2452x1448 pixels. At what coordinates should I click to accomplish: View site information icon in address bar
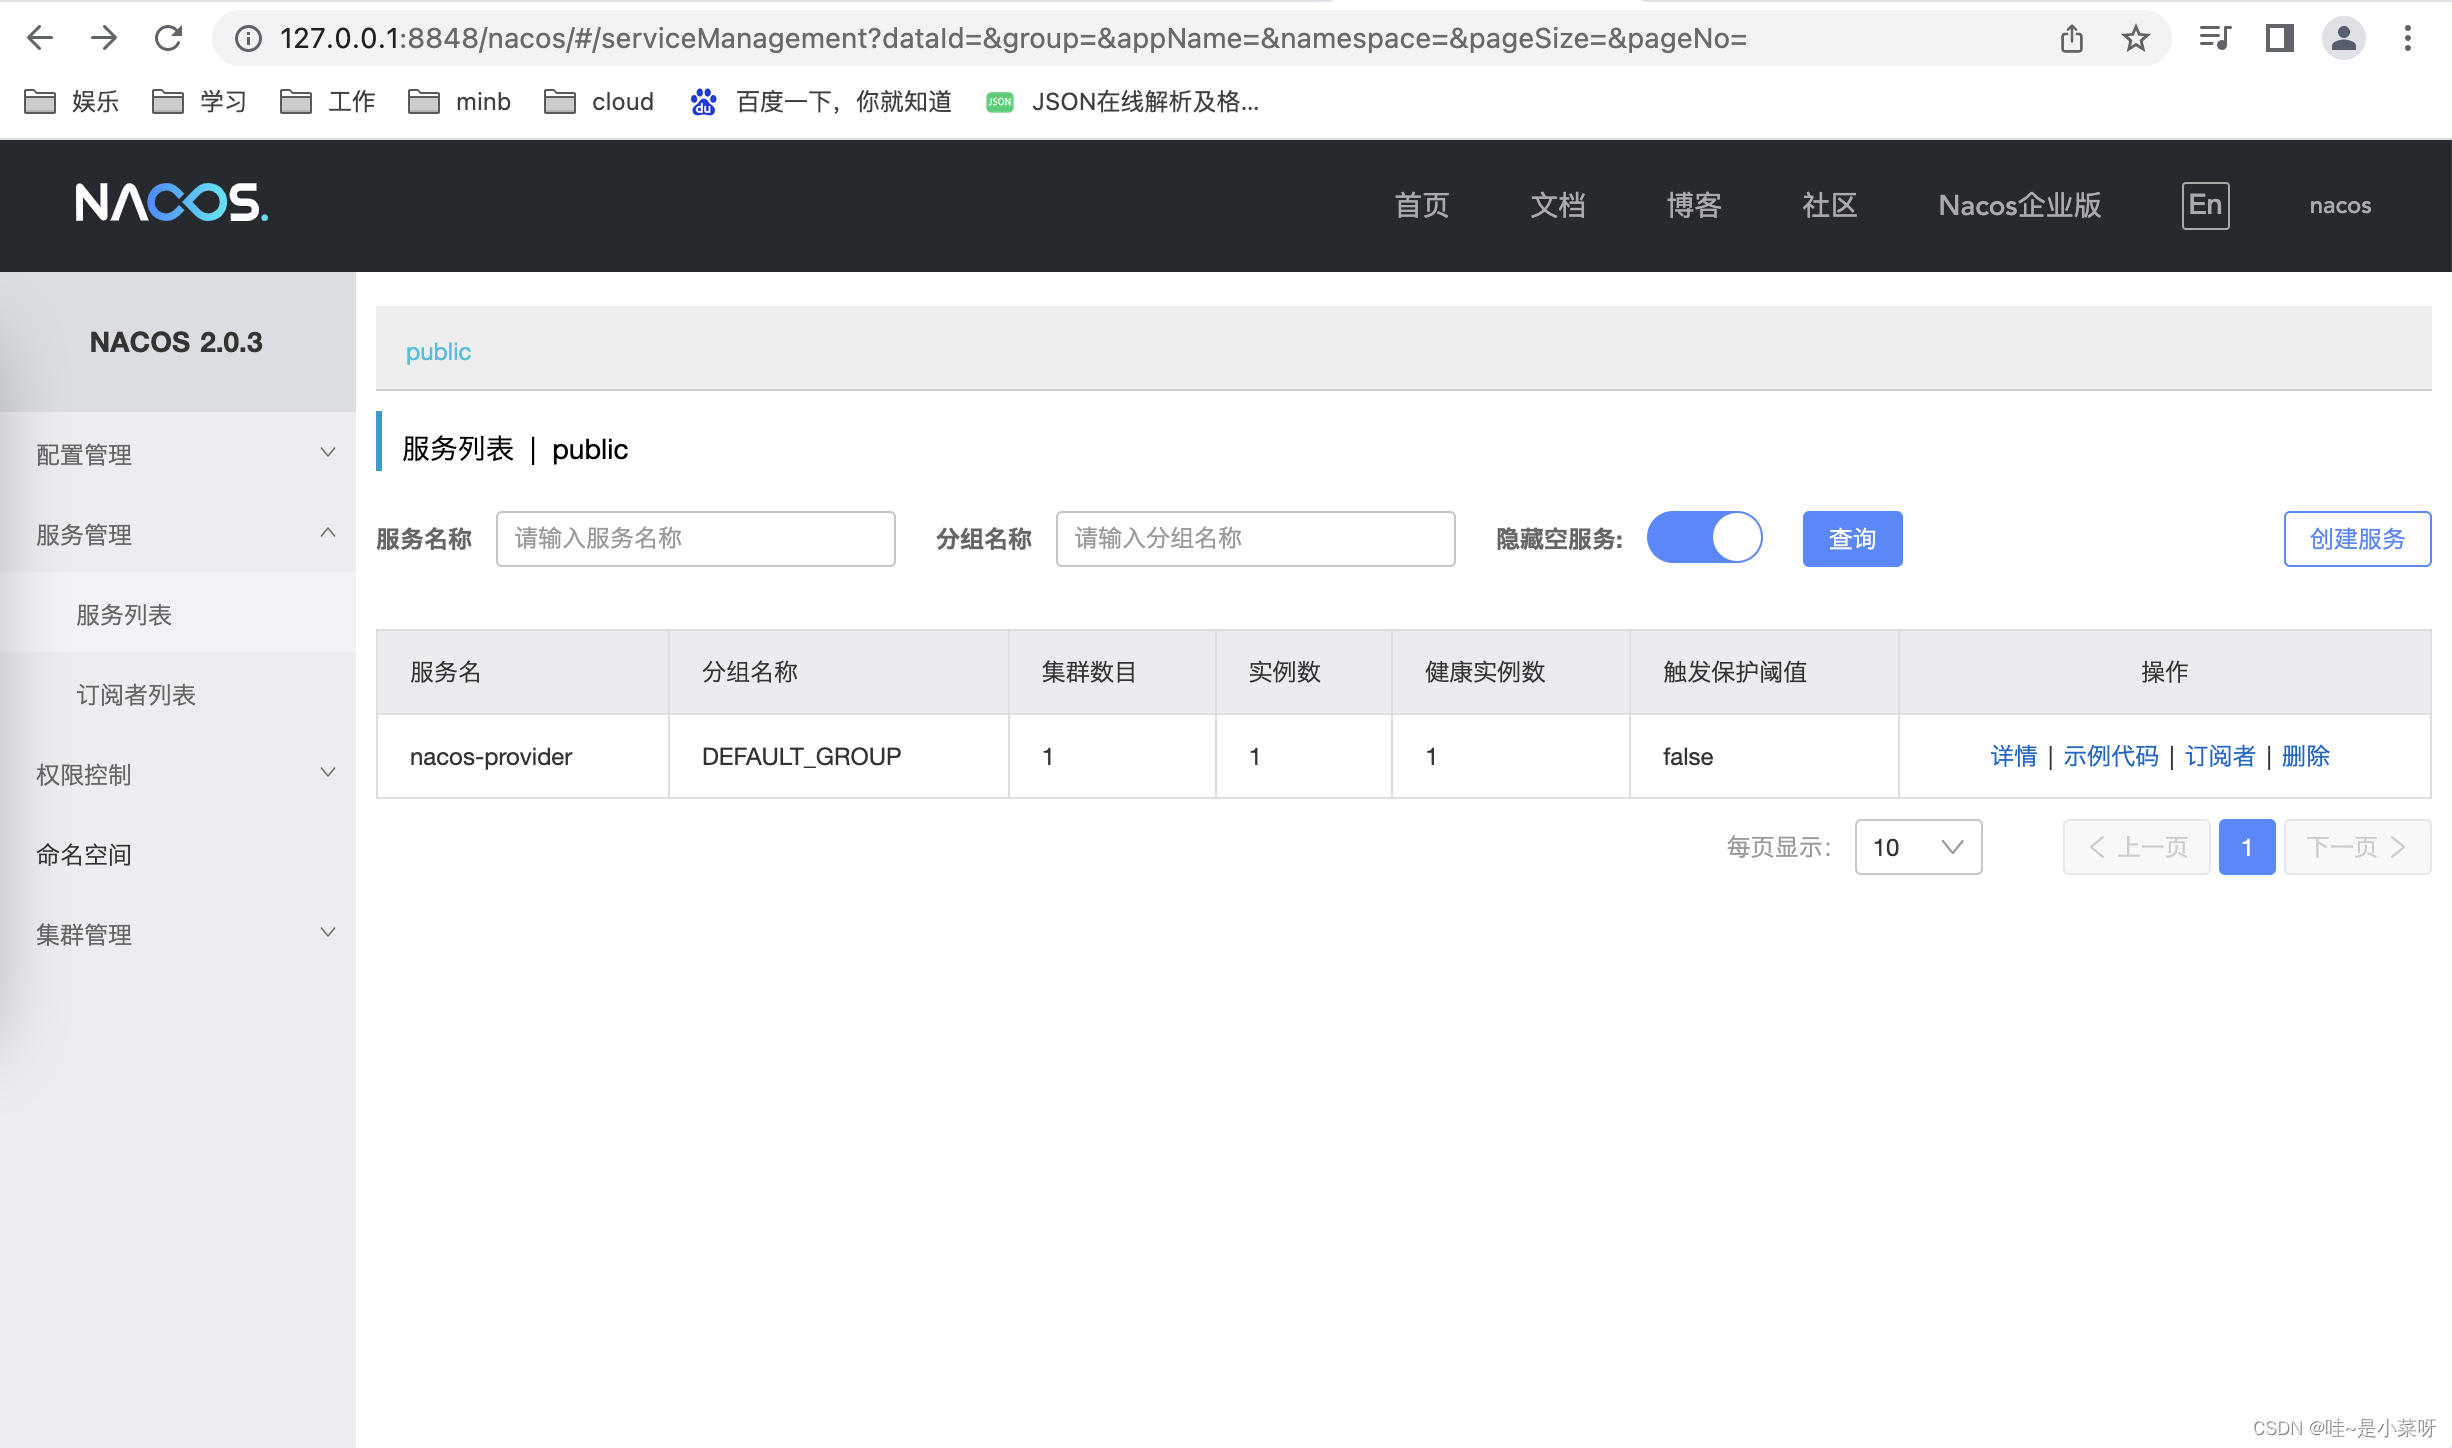248,38
